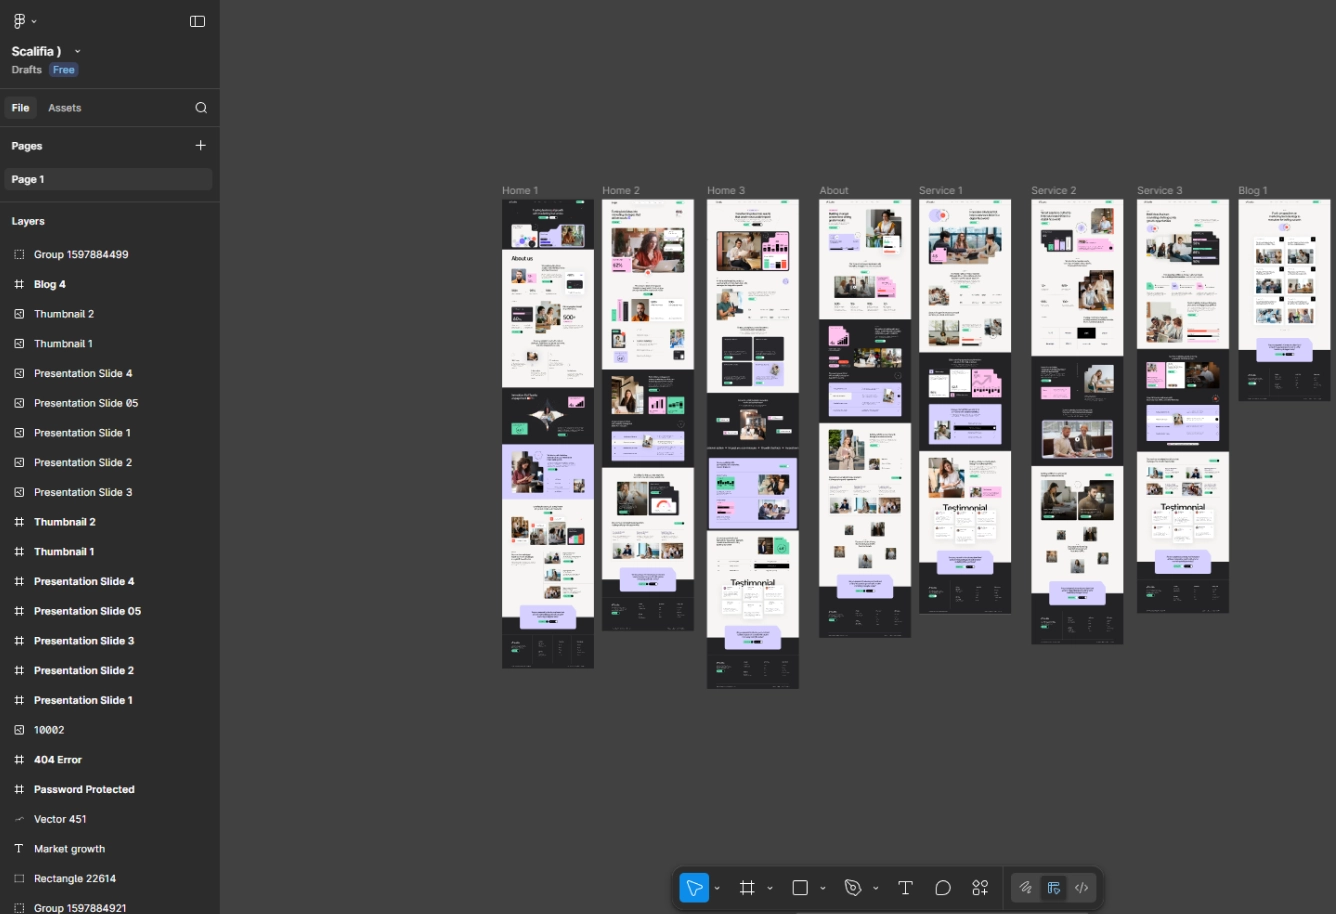Click the Blog 1 frame label on canvas
This screenshot has height=914, width=1336.
tap(1253, 190)
